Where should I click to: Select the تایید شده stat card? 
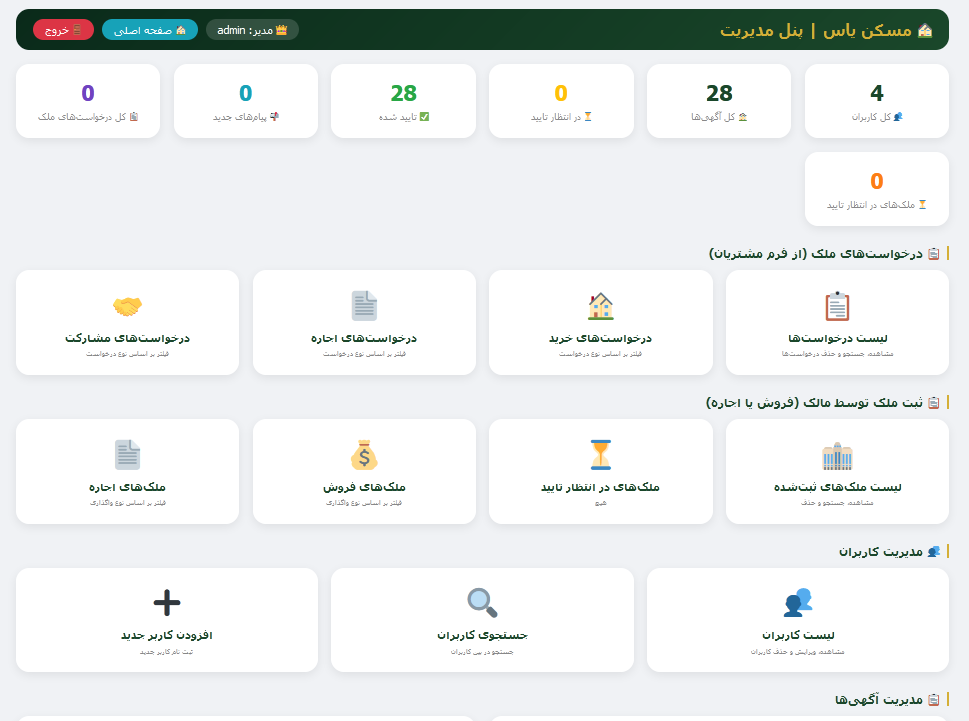(404, 101)
